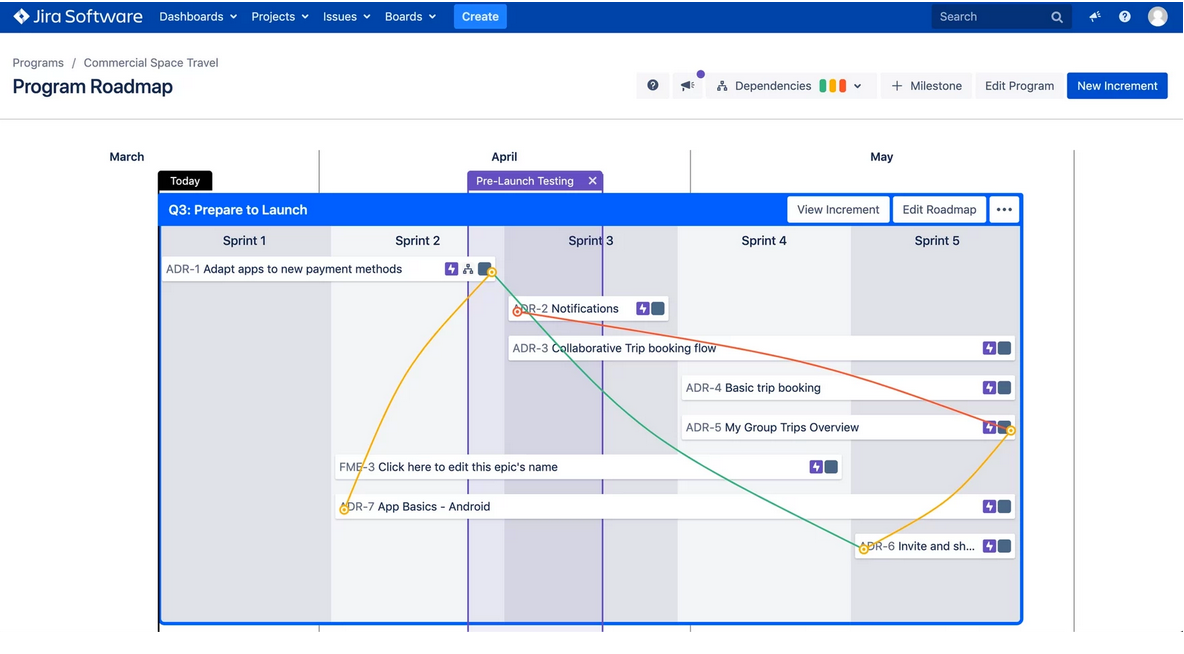The height and width of the screenshot is (654, 1184).
Task: Expand the Dependencies dropdown chevron
Action: tap(857, 86)
